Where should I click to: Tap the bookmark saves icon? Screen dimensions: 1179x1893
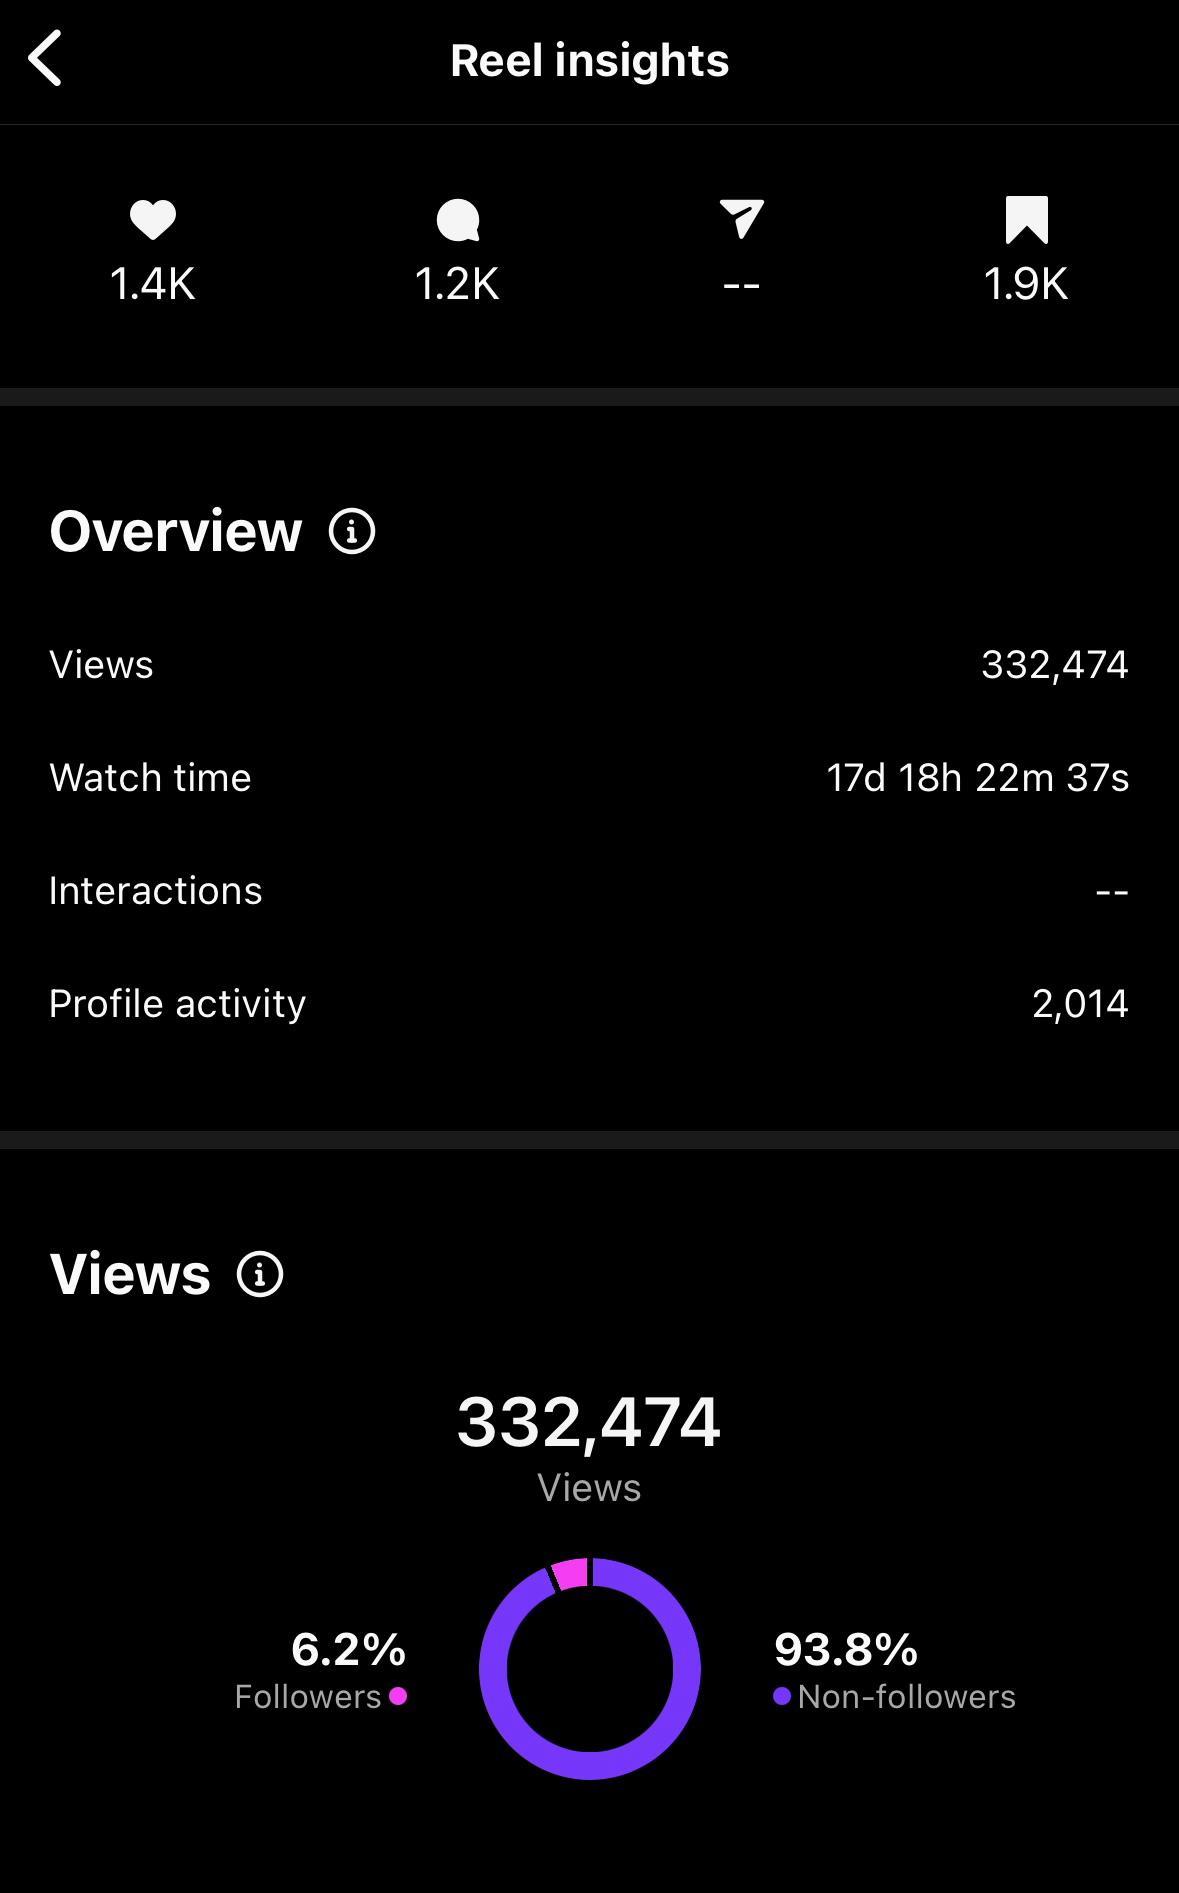(x=1026, y=219)
